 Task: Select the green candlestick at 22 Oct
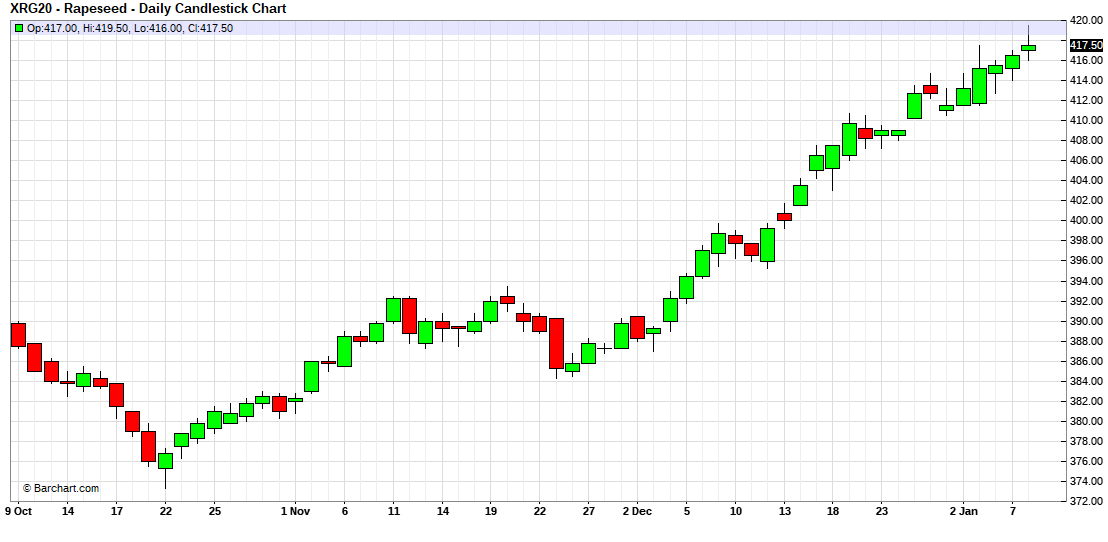[165, 460]
